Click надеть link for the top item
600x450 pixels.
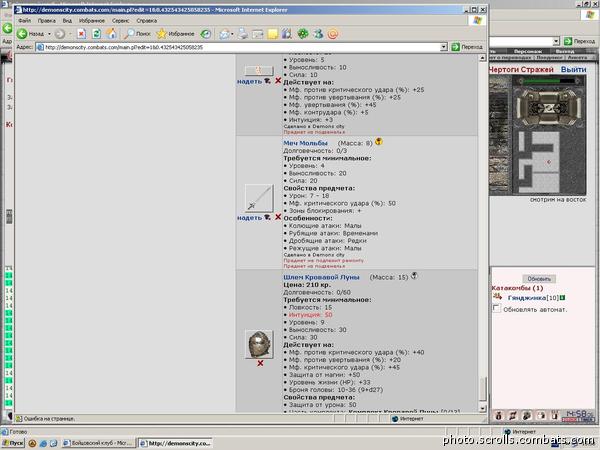coord(249,81)
